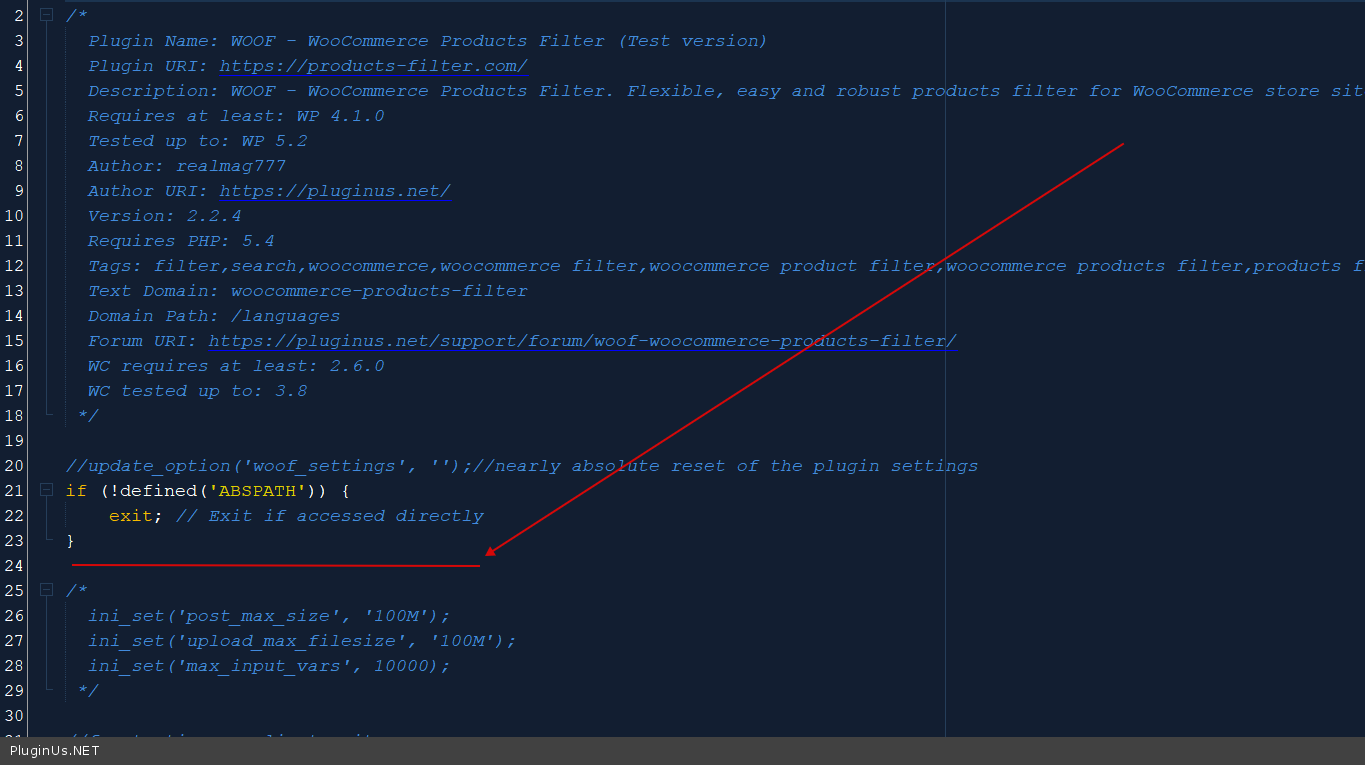Click the products-filter.com Plugin URI address

(x=373, y=66)
